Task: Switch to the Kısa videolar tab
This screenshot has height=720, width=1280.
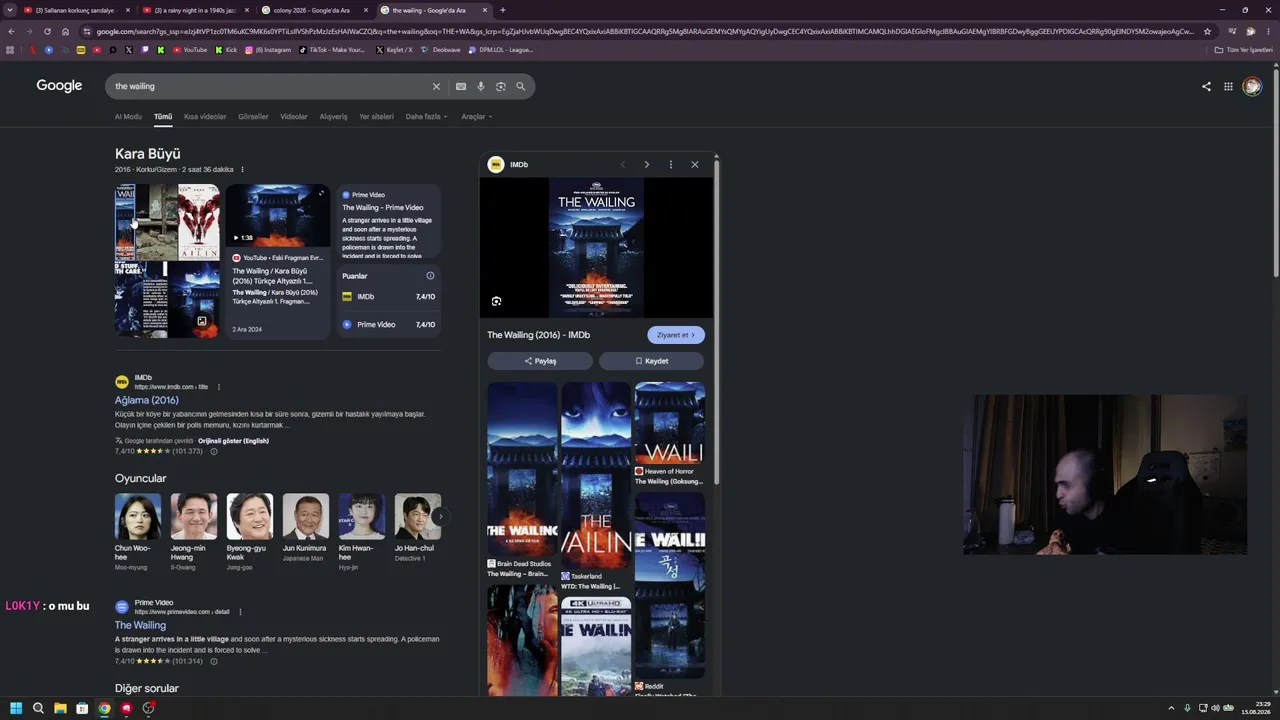Action: 205,117
